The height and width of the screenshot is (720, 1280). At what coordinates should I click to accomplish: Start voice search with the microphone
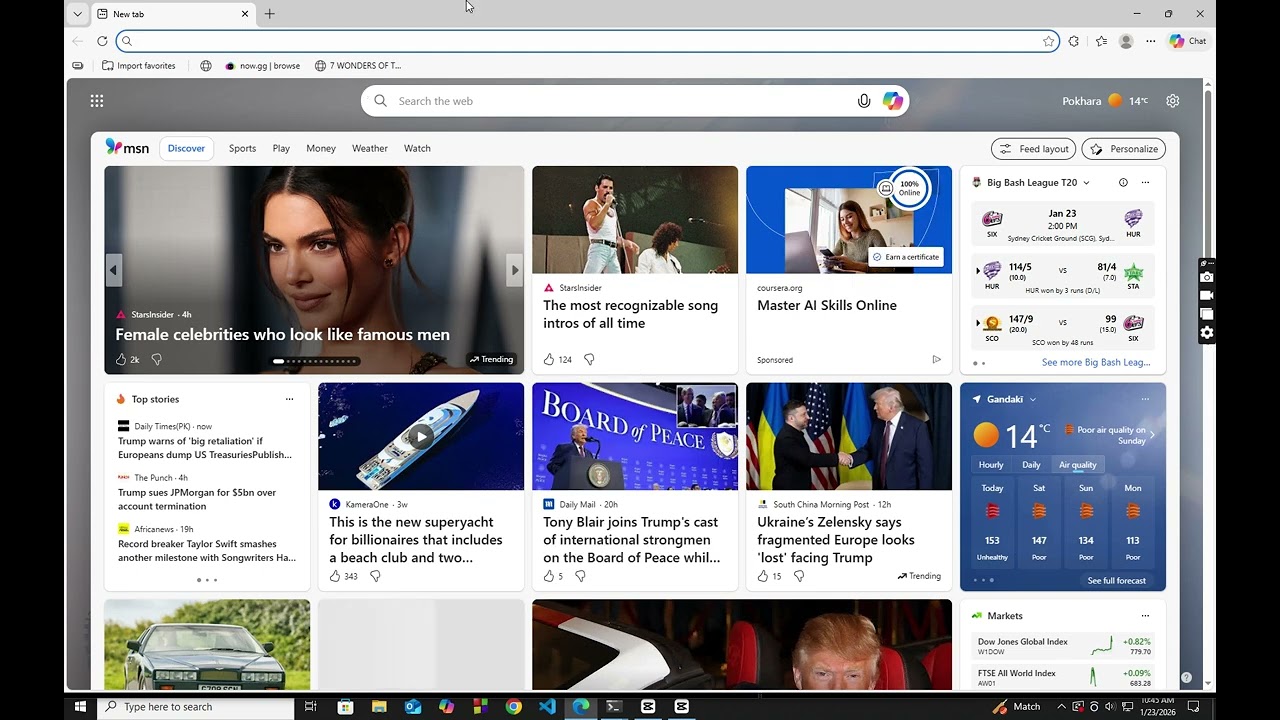point(864,101)
